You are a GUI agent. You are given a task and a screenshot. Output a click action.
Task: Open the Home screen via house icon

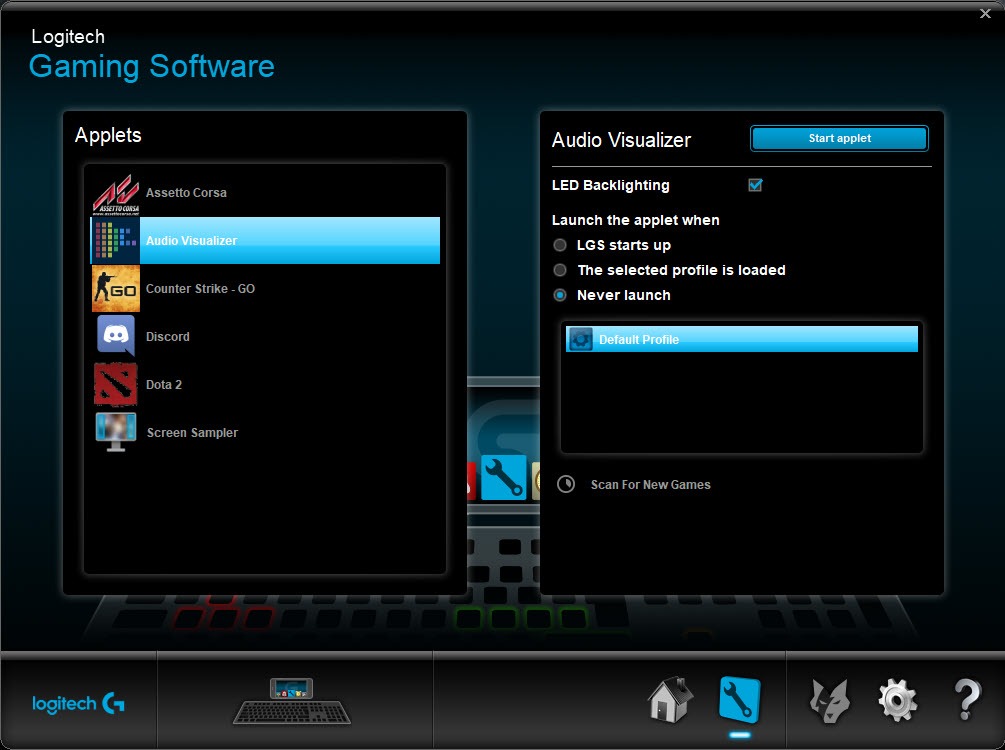tap(670, 699)
